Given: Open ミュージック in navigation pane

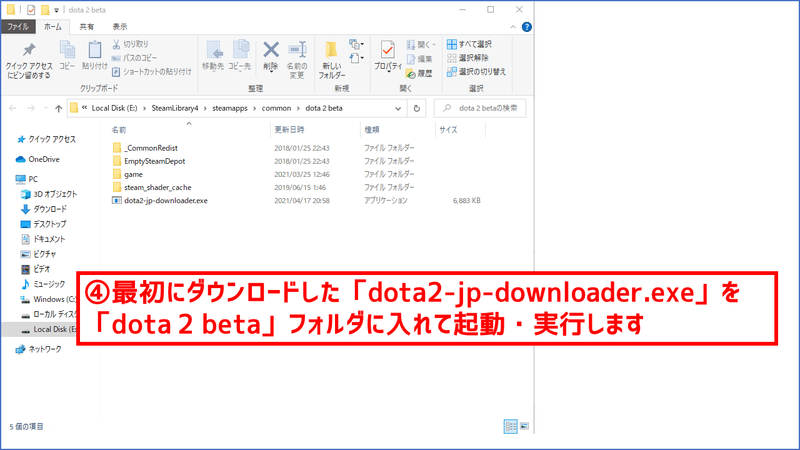Looking at the screenshot, I should coord(43,284).
